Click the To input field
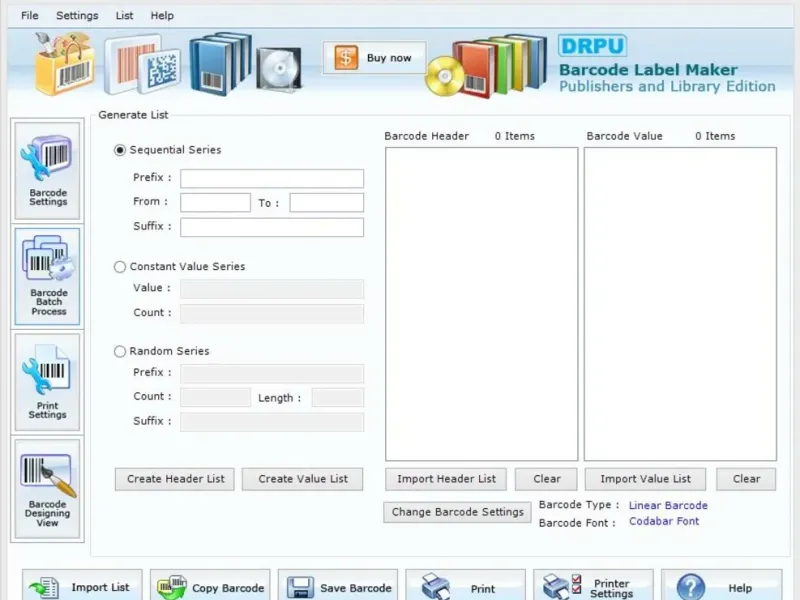The height and width of the screenshot is (600, 800). click(327, 203)
